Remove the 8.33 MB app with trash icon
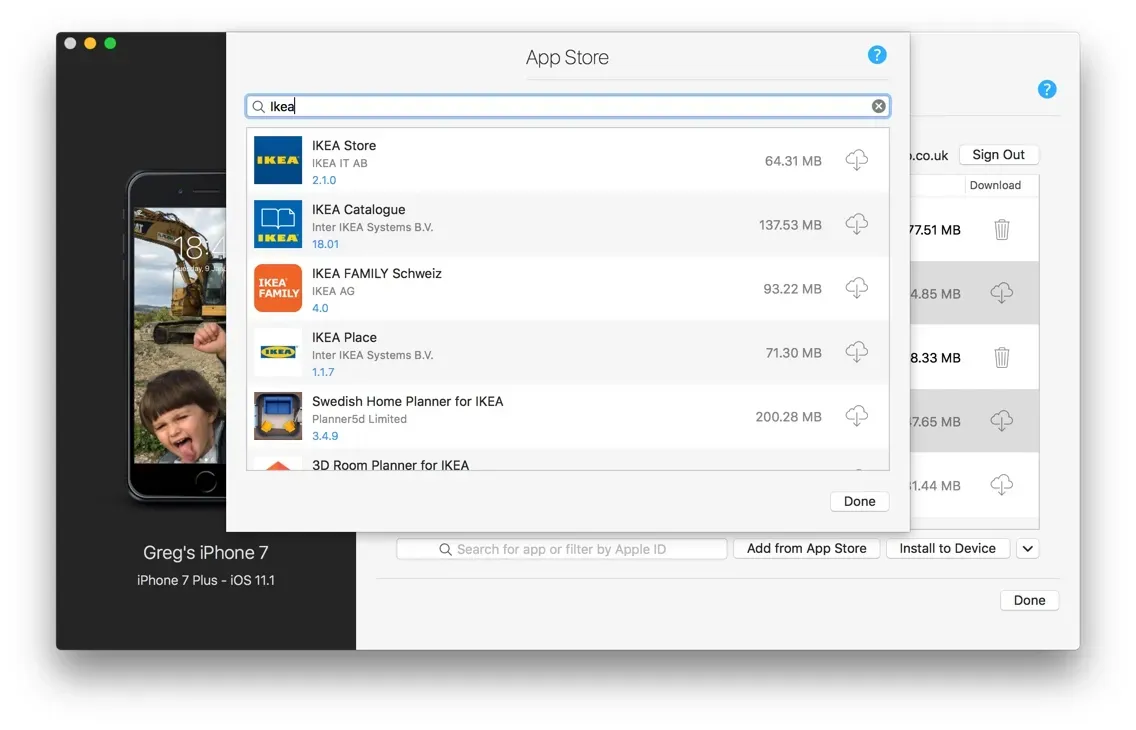1136x730 pixels. point(1001,357)
